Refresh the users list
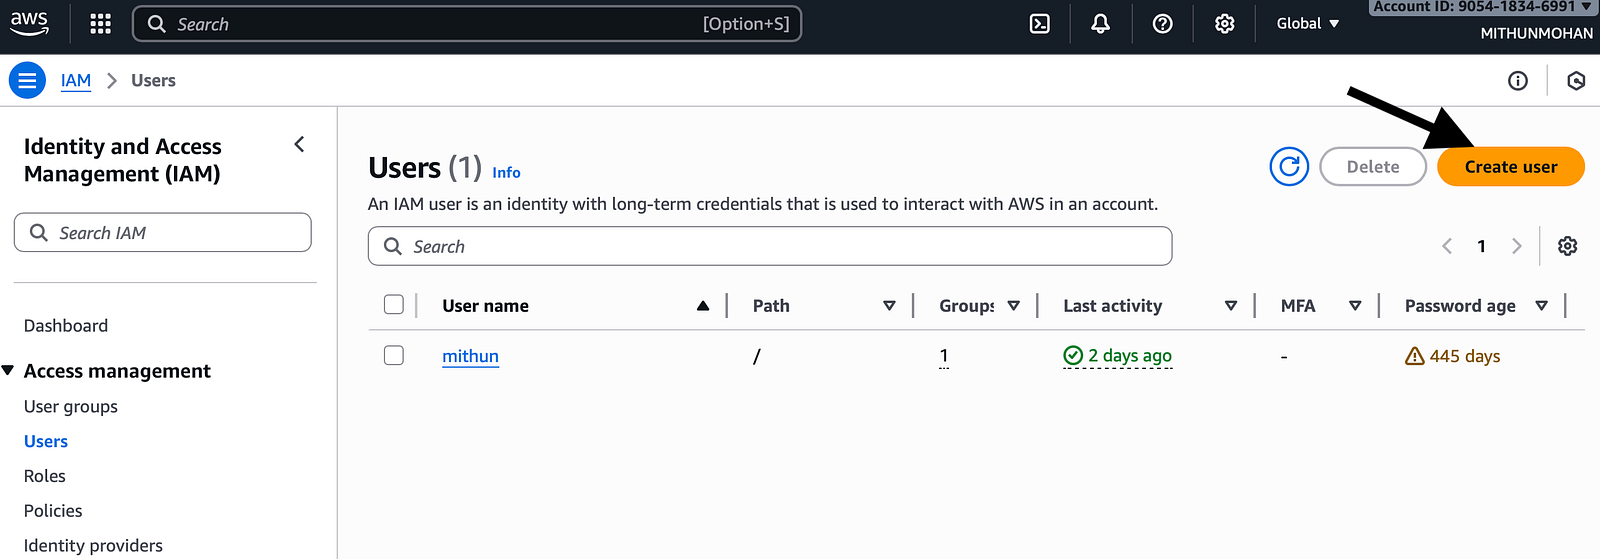 tap(1289, 167)
